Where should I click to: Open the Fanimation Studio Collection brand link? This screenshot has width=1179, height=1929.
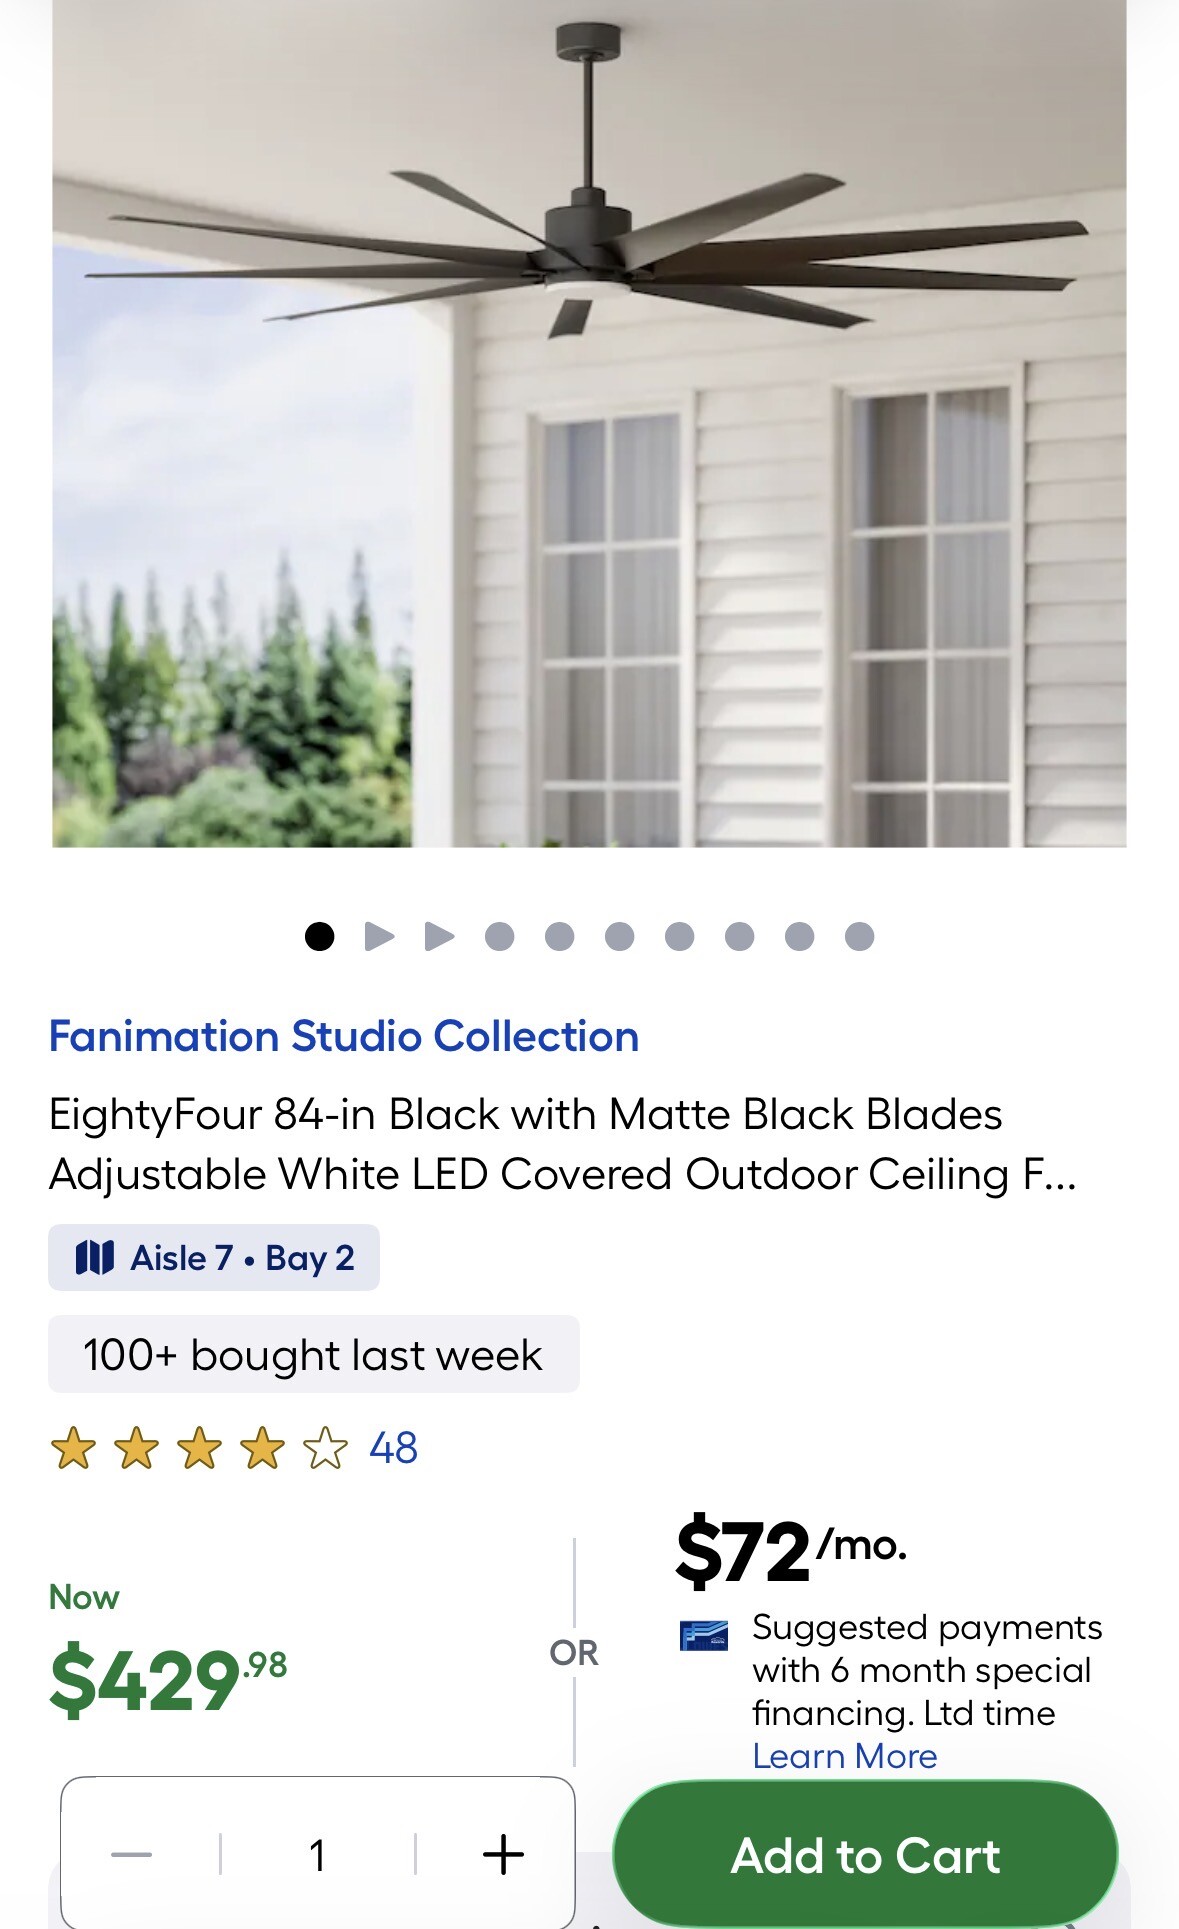point(344,1036)
